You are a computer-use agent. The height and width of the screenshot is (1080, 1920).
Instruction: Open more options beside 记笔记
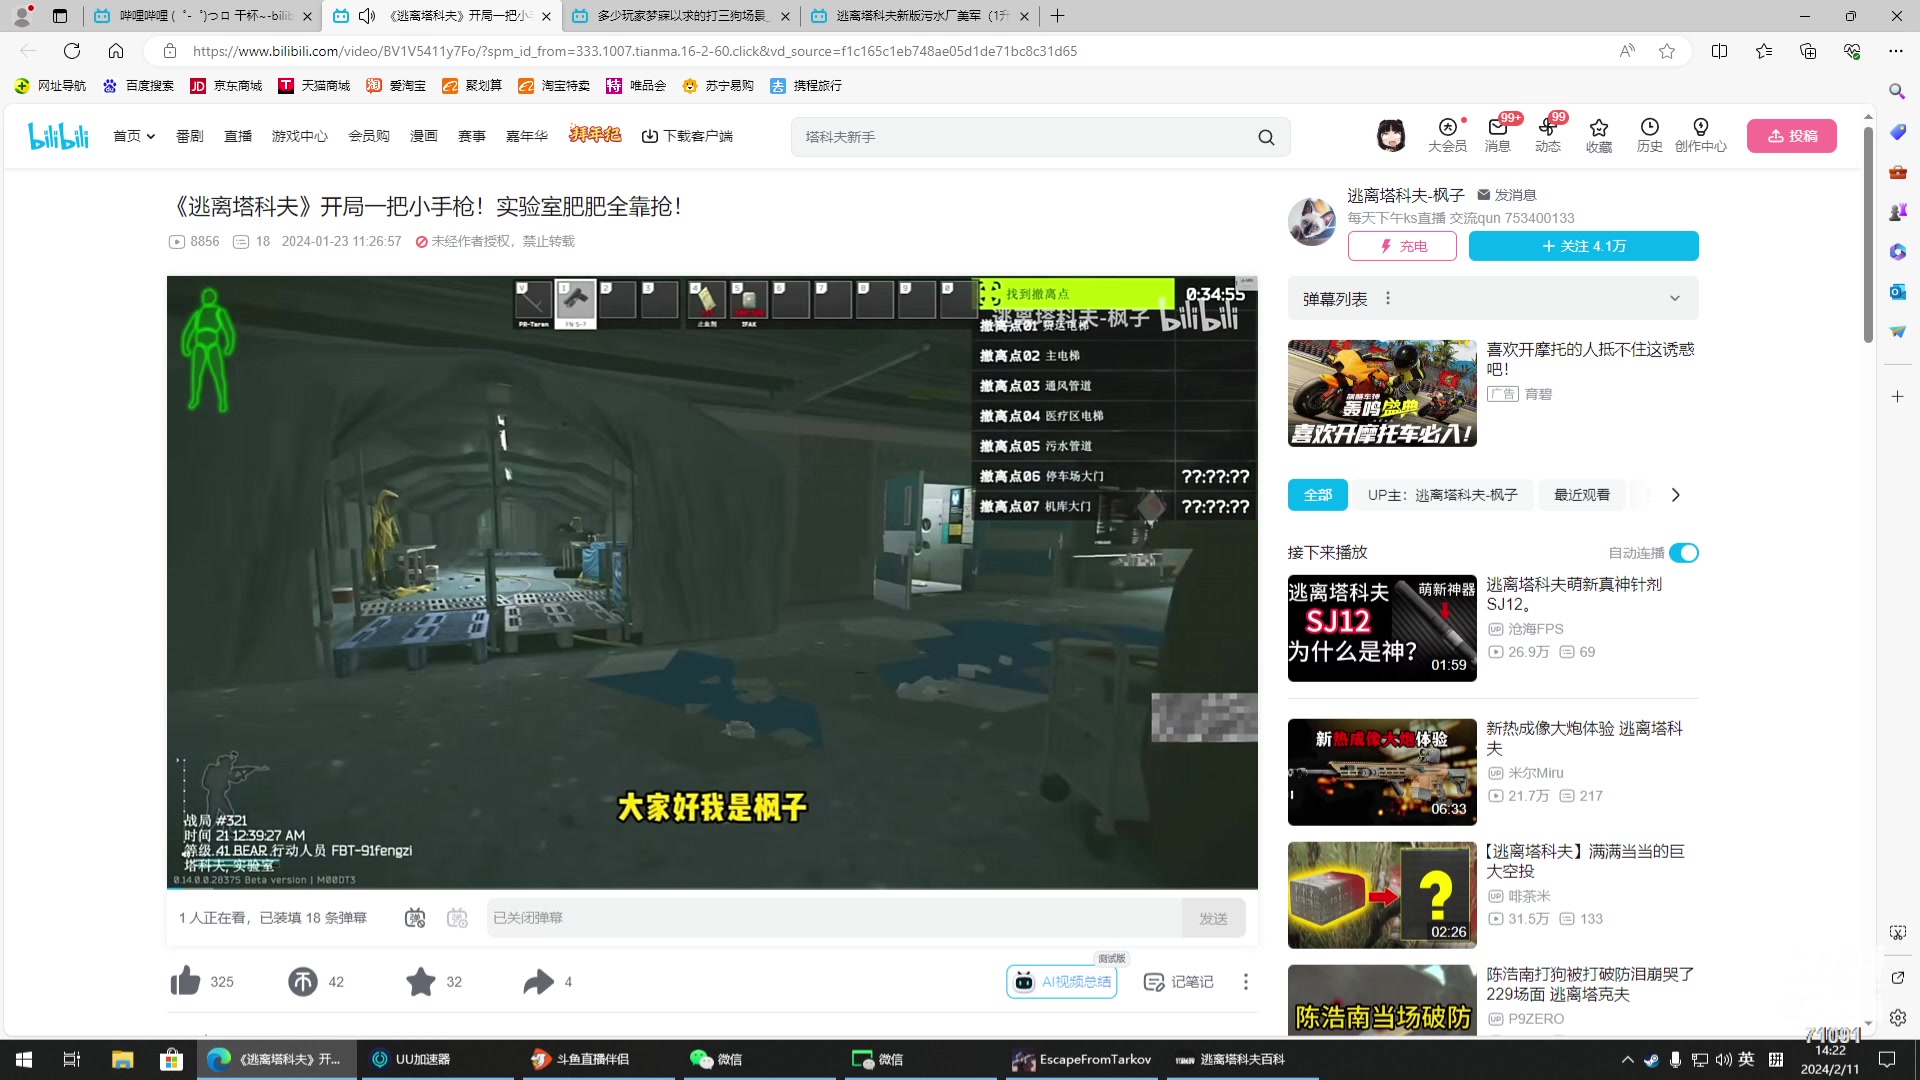click(1245, 982)
